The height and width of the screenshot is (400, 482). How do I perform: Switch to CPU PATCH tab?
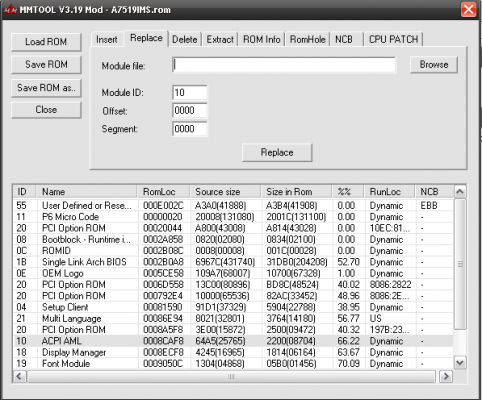tap(393, 39)
